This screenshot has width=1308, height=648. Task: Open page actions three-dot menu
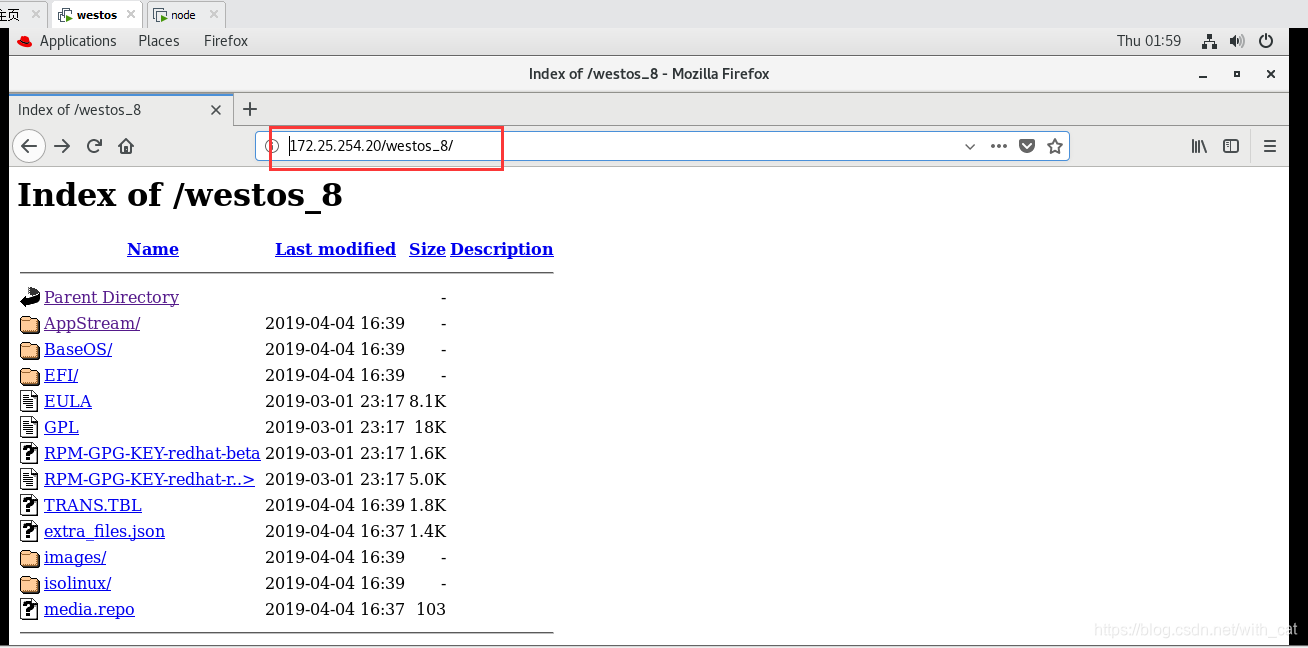[x=998, y=146]
